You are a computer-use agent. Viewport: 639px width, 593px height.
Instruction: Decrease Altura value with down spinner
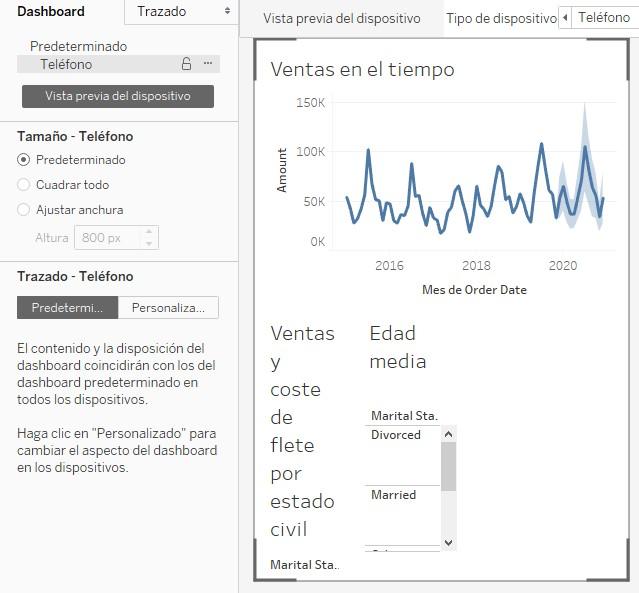pos(149,243)
